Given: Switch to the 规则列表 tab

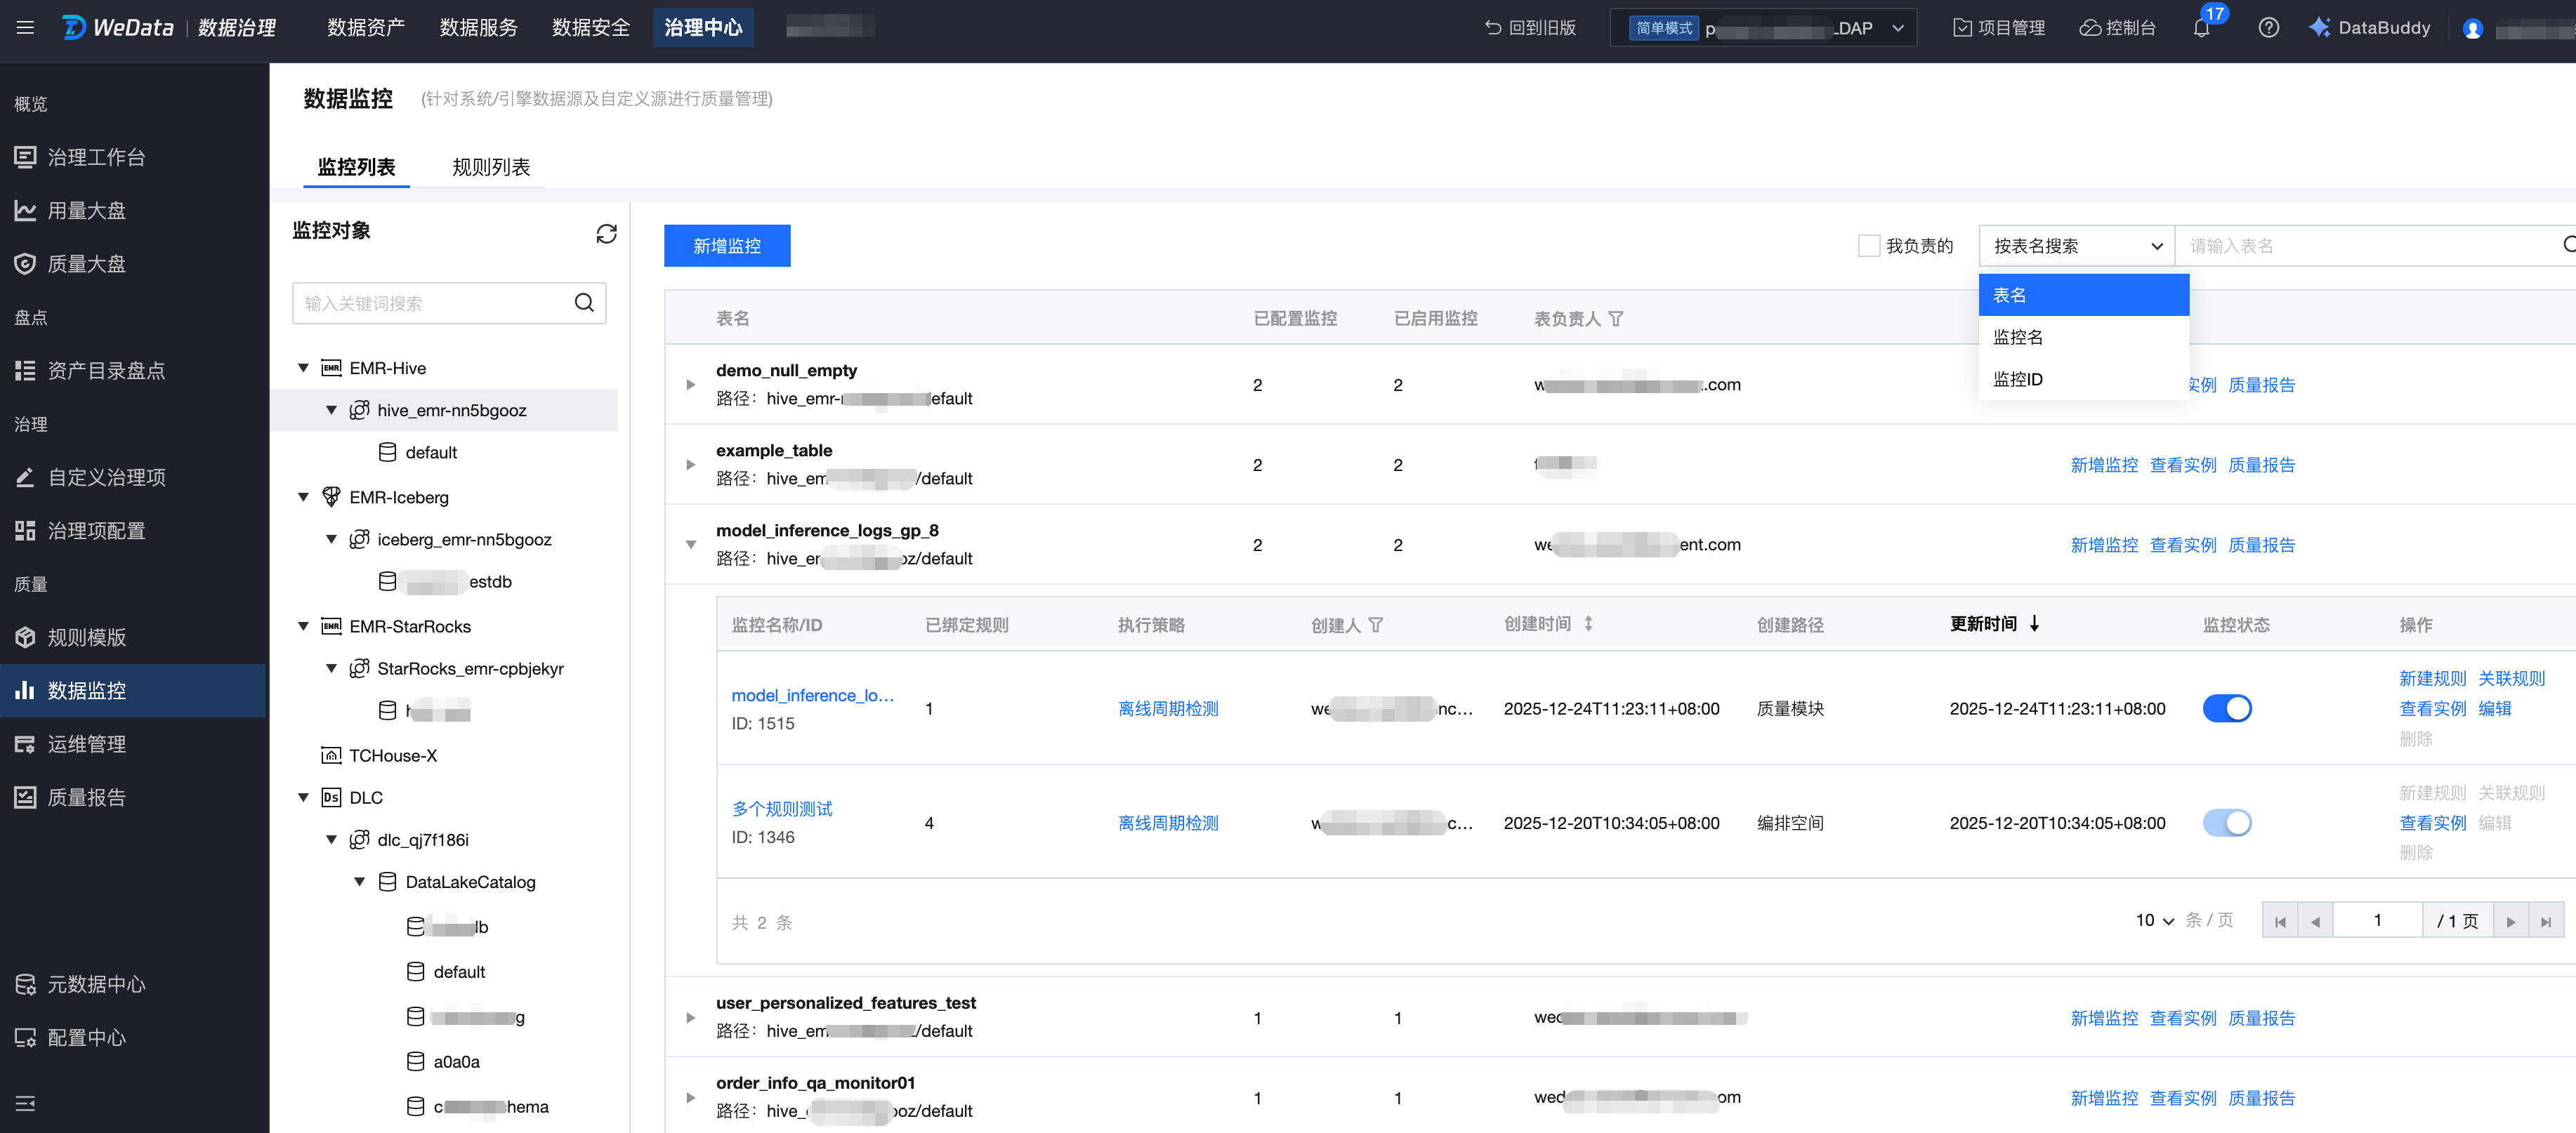Looking at the screenshot, I should 491,167.
